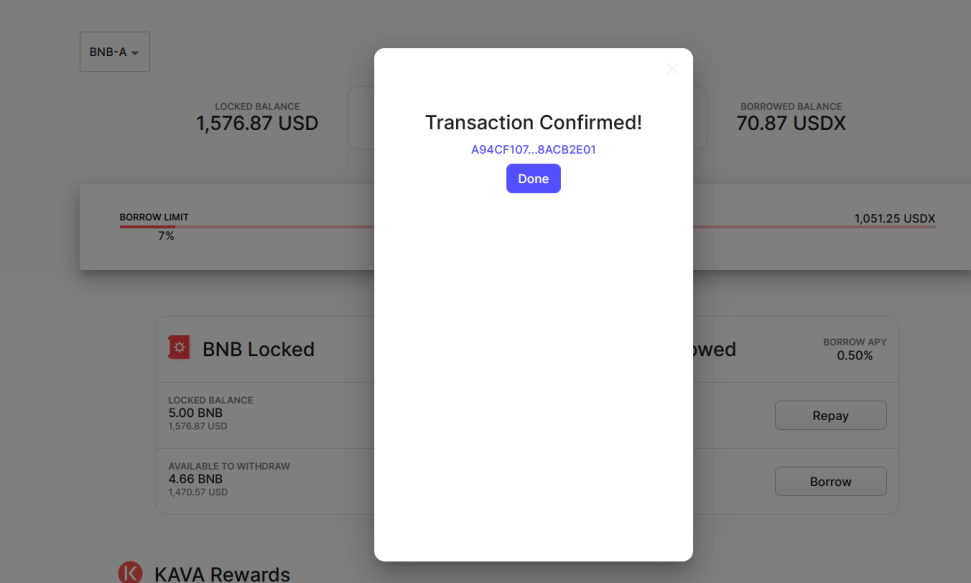The height and width of the screenshot is (583, 971).
Task: Select the 7% borrow limit label
Action: pyautogui.click(x=166, y=236)
